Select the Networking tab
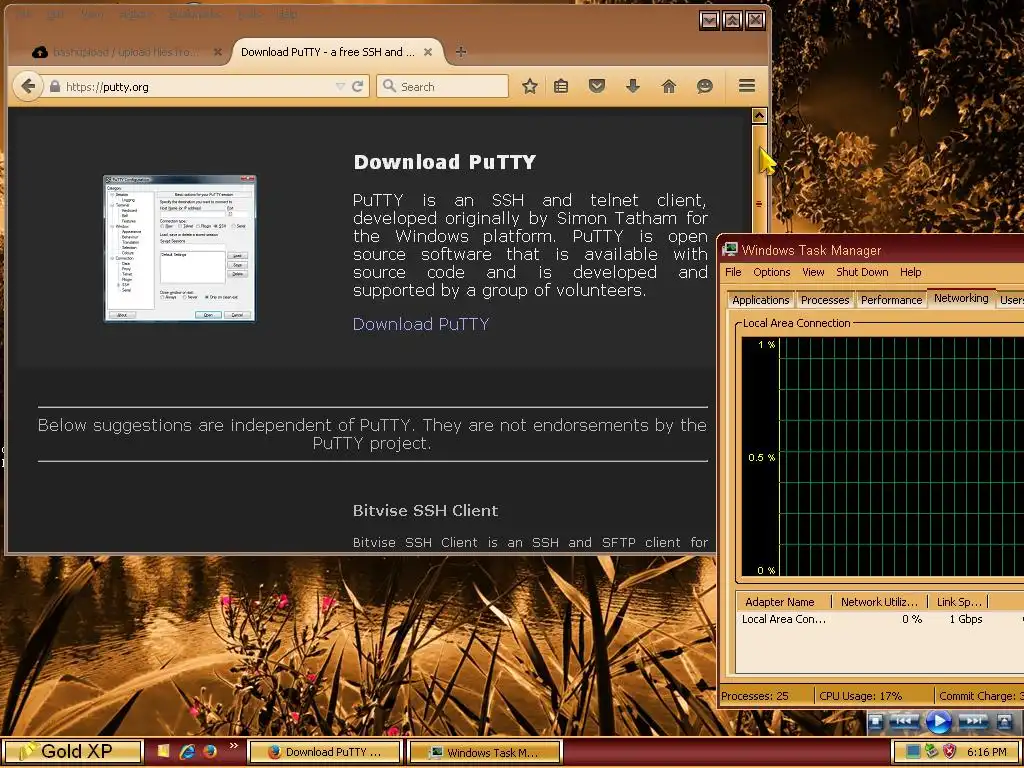Viewport: 1024px width, 768px height. [961, 298]
